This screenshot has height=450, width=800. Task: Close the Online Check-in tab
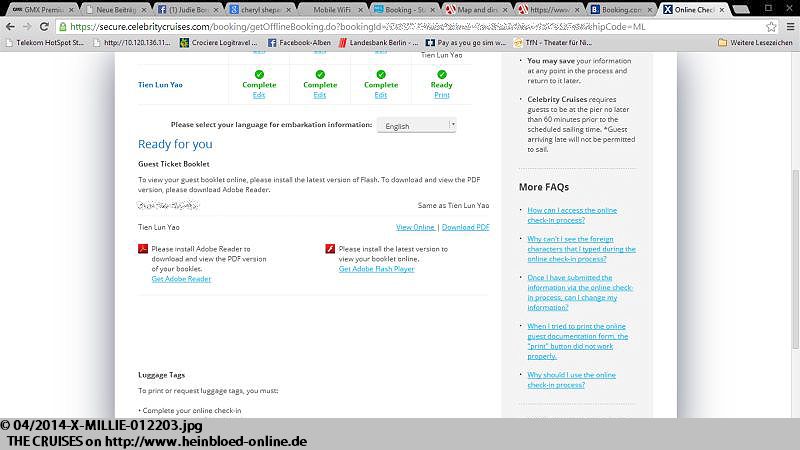pyautogui.click(x=721, y=10)
